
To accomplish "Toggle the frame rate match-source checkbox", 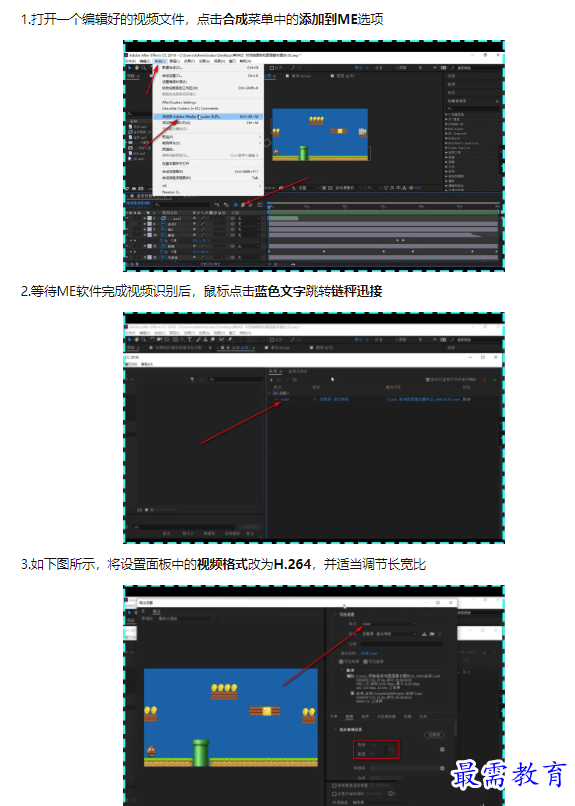I will (442, 768).
